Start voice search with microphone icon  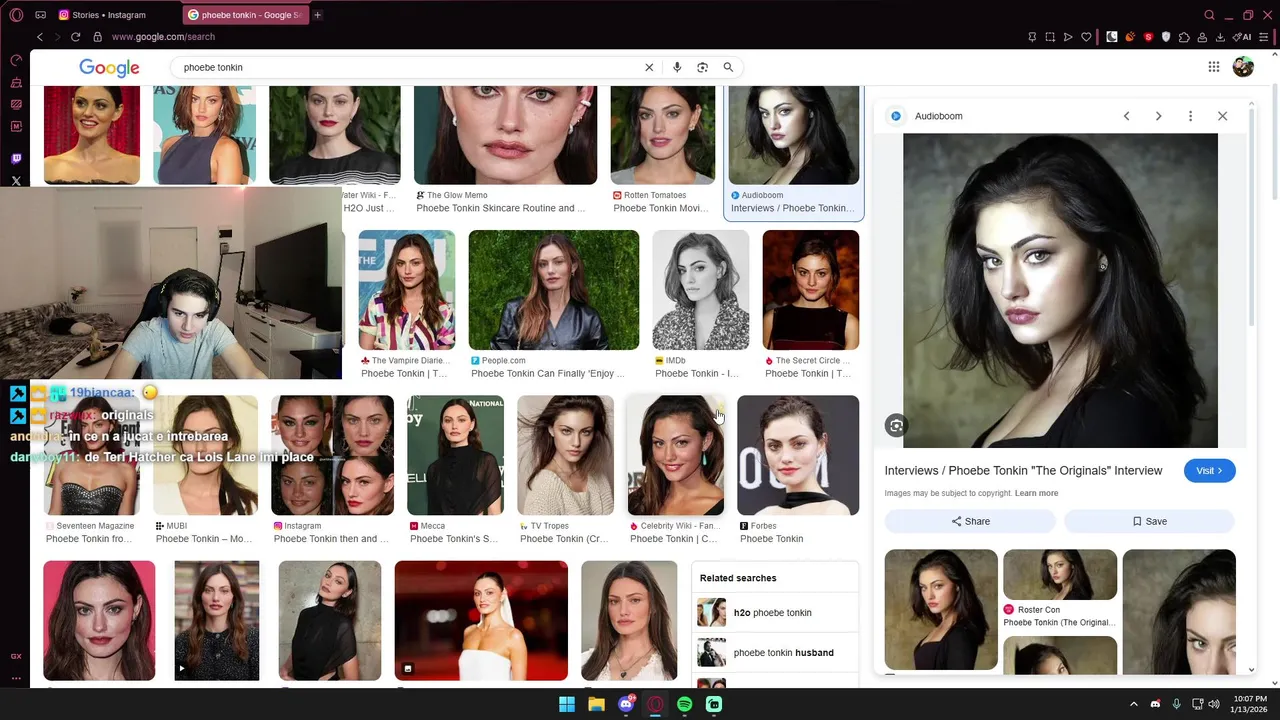pos(677,67)
